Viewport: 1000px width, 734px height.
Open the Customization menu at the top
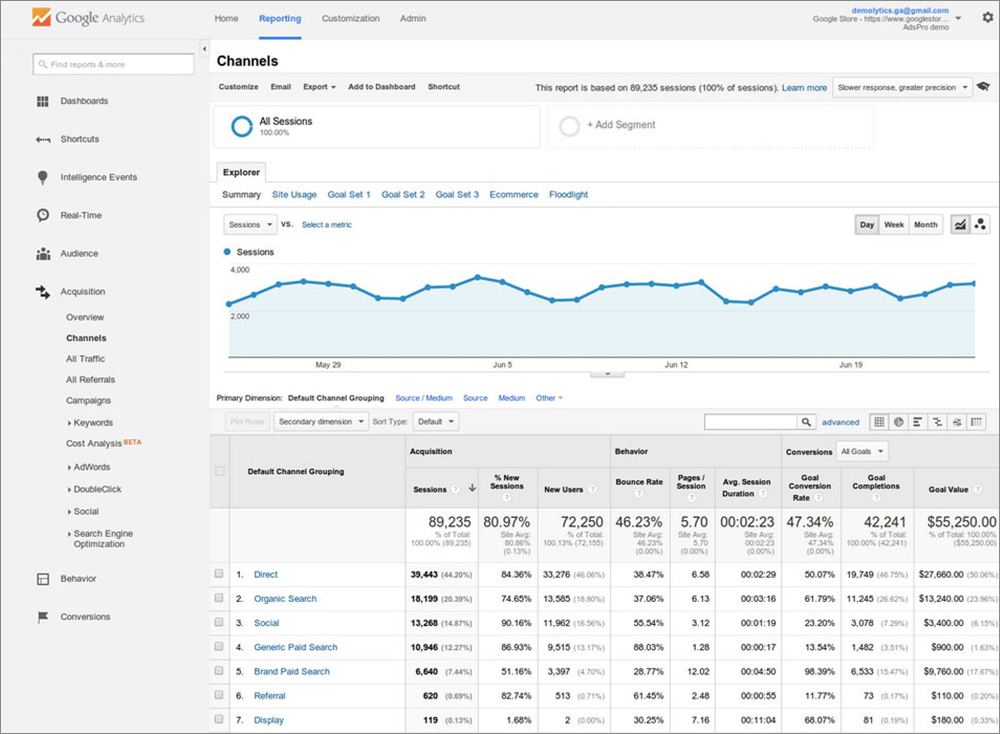(350, 18)
